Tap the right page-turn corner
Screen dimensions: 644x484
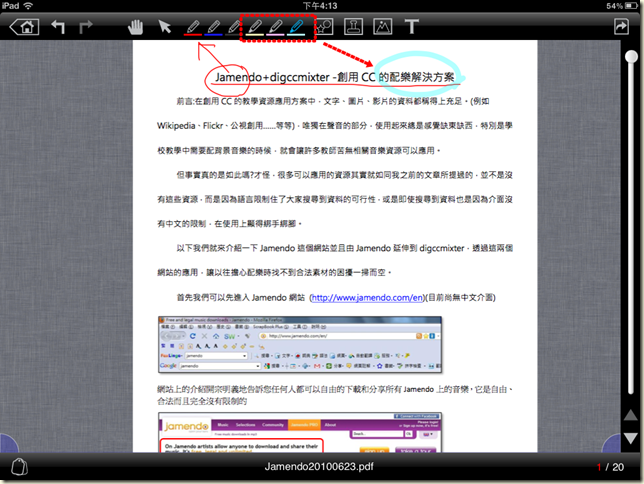point(611,444)
